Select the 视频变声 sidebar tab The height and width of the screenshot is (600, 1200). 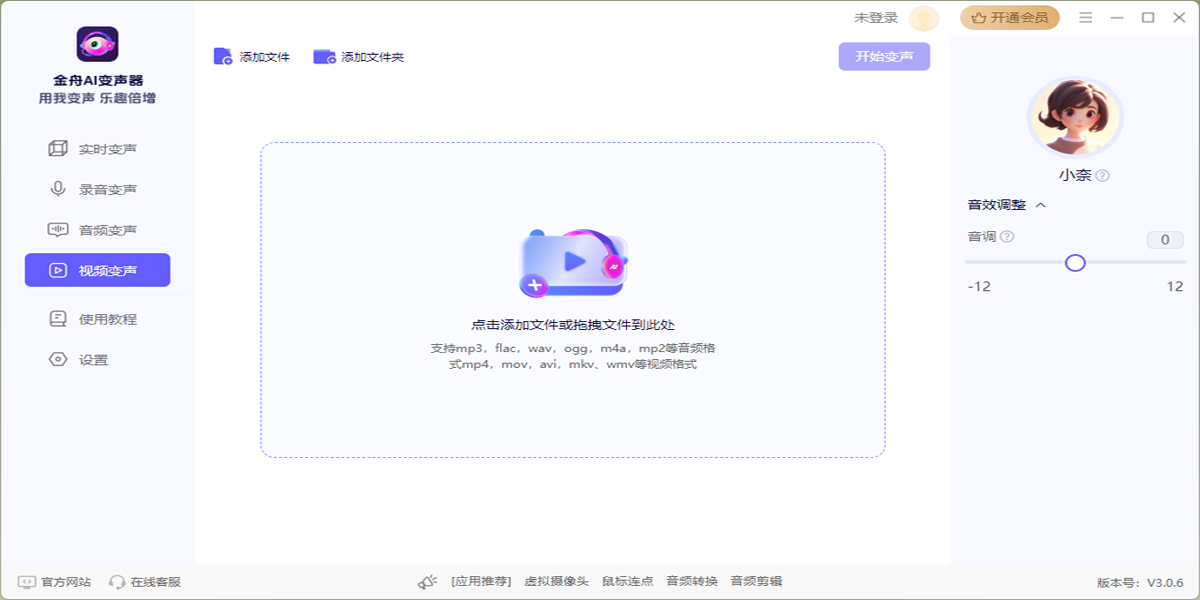click(x=97, y=270)
